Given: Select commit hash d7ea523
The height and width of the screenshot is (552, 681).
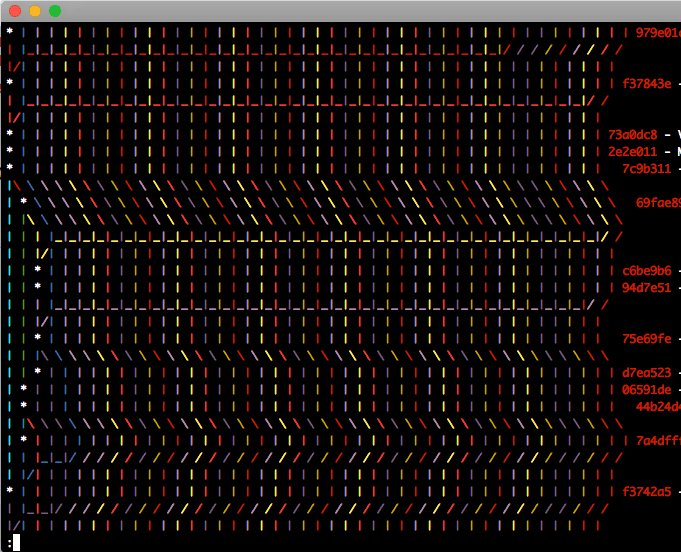Looking at the screenshot, I should [x=646, y=373].
